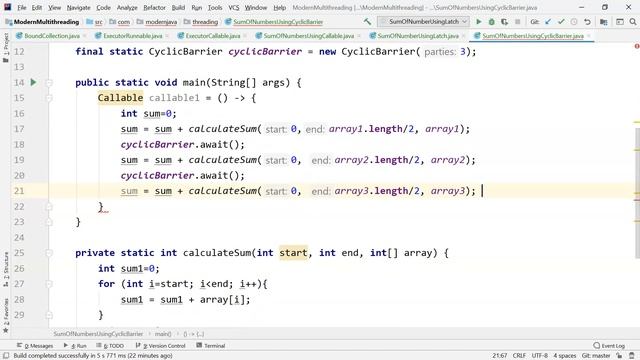This screenshot has height=360, width=640.
Task: Click the Build project hammer icon
Action: [x=367, y=22]
